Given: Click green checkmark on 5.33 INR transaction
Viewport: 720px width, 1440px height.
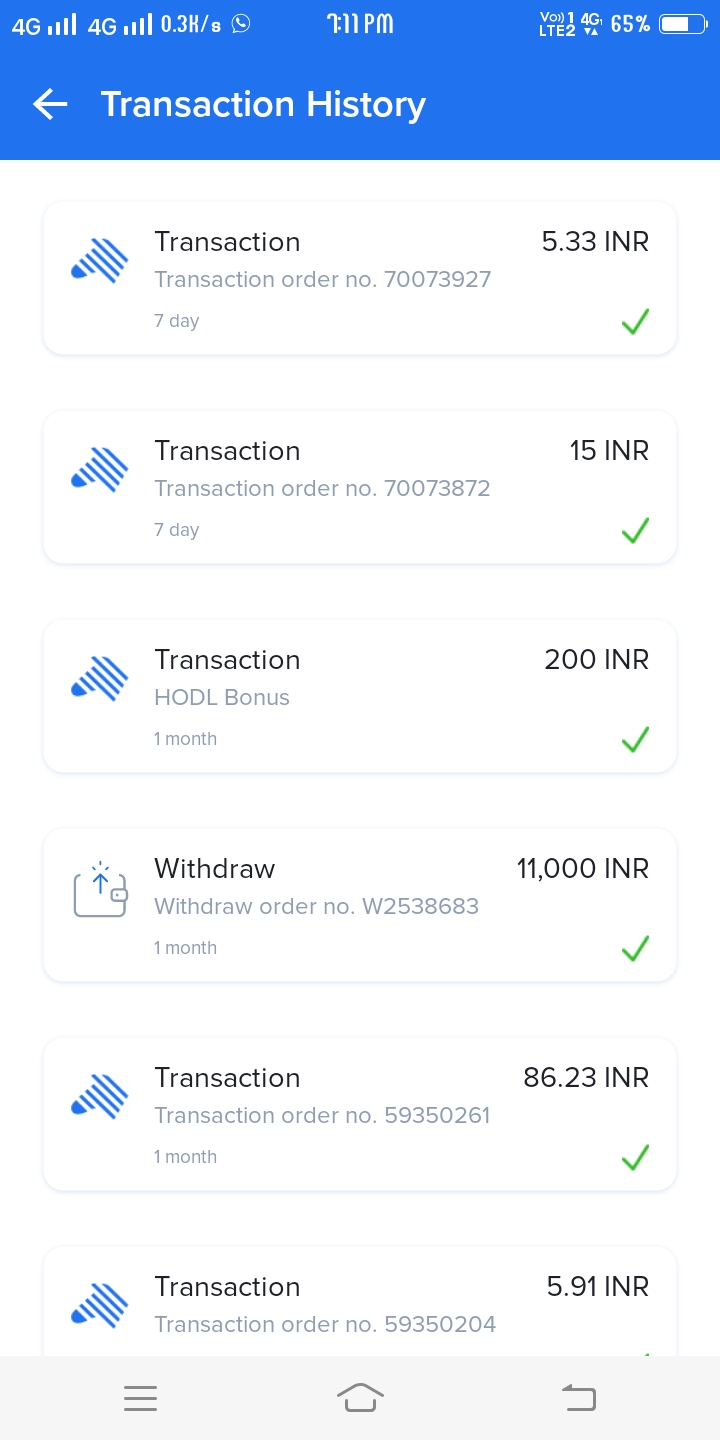Looking at the screenshot, I should point(635,321).
